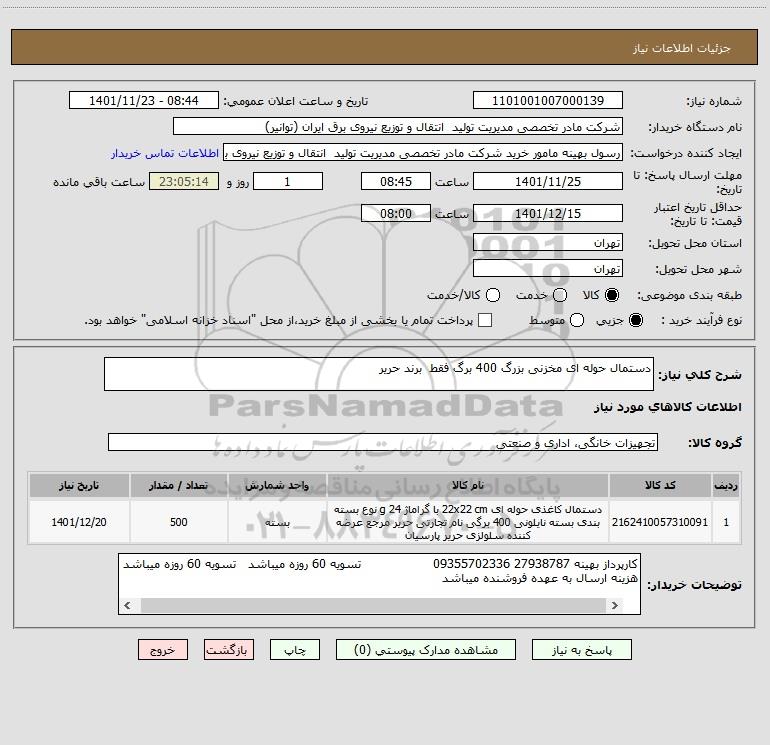Select the خدمت radio button
The image size is (770, 745).
click(x=560, y=295)
